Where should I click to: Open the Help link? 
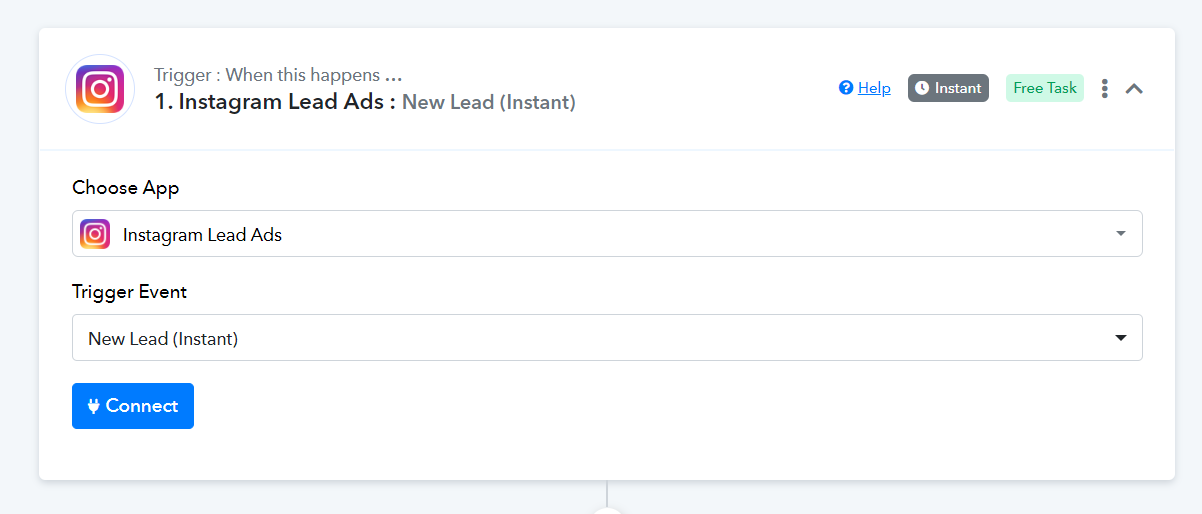[x=874, y=88]
